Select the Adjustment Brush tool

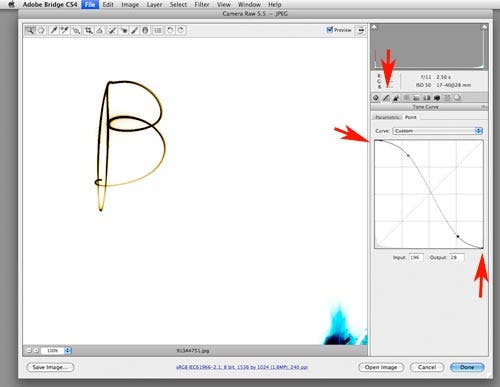coord(135,30)
